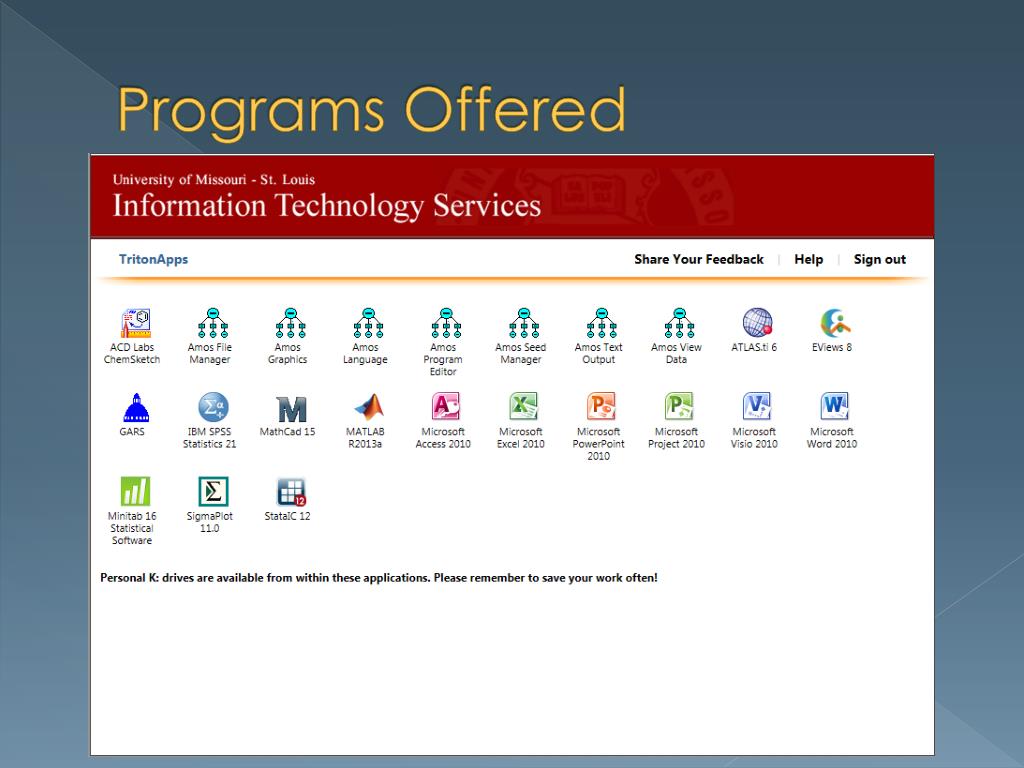Open the StataIC 12 icon
Image resolution: width=1024 pixels, height=768 pixels.
[291, 492]
